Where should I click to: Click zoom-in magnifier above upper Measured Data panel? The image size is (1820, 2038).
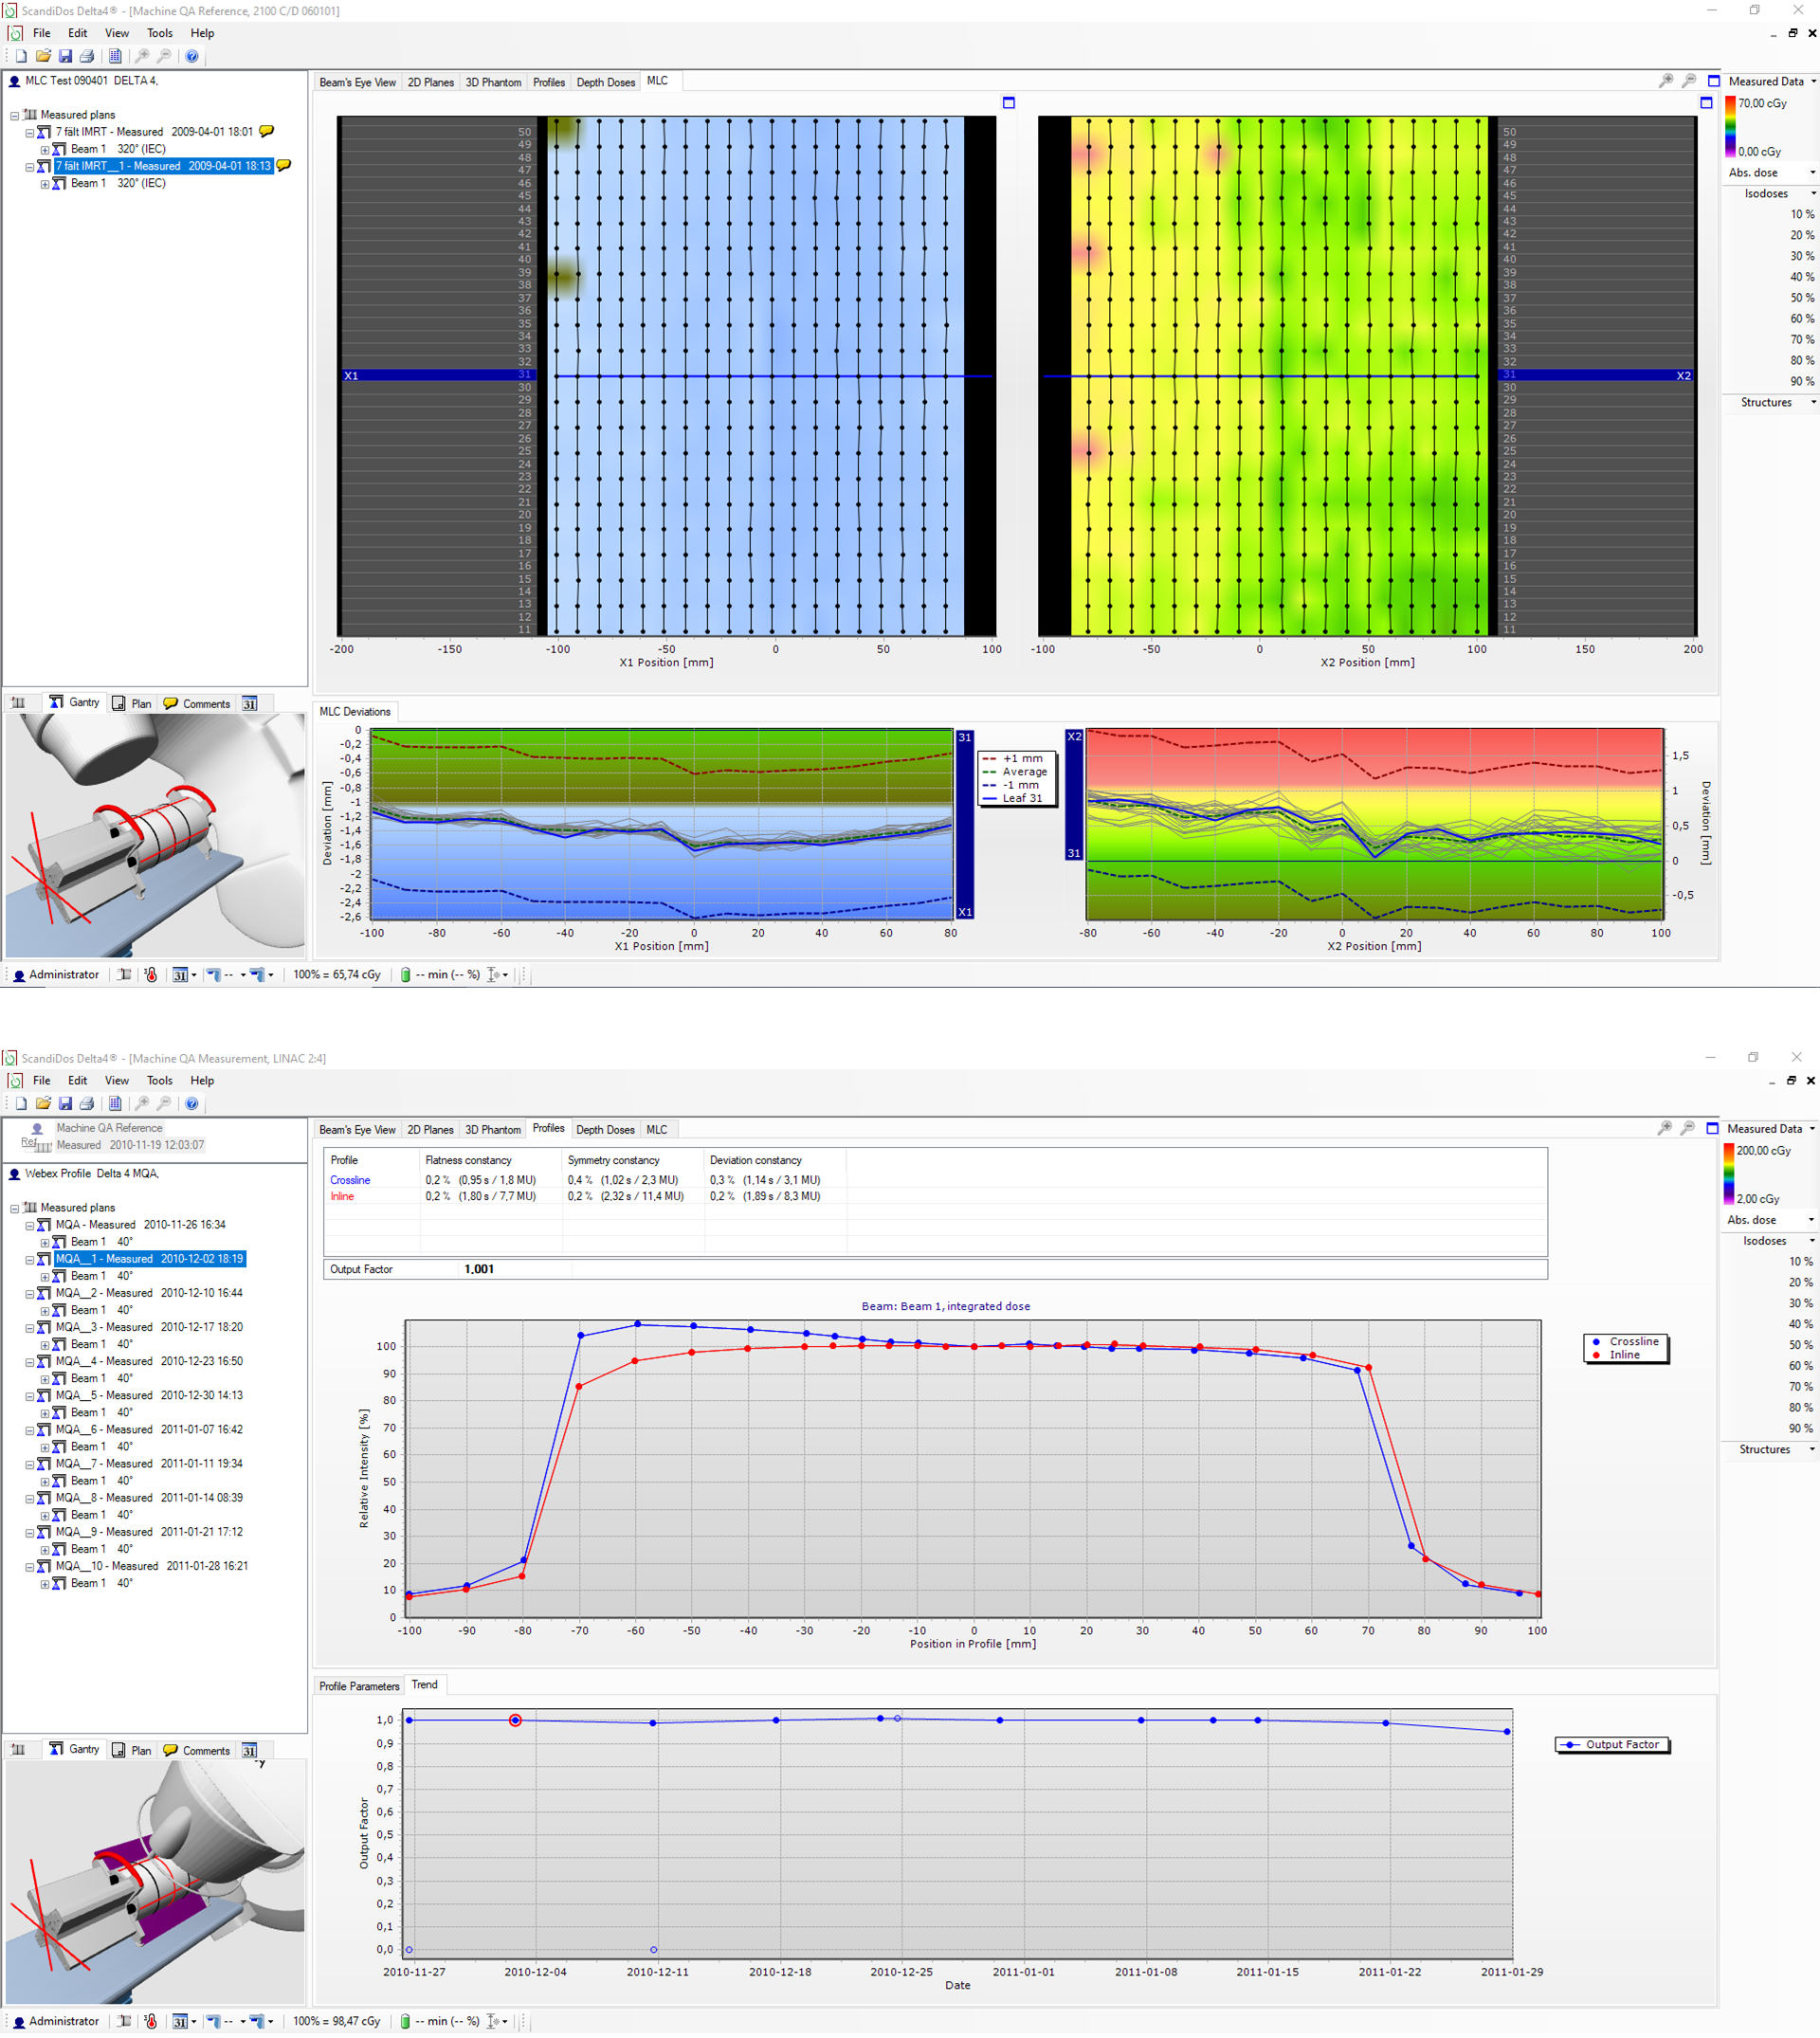point(1666,81)
